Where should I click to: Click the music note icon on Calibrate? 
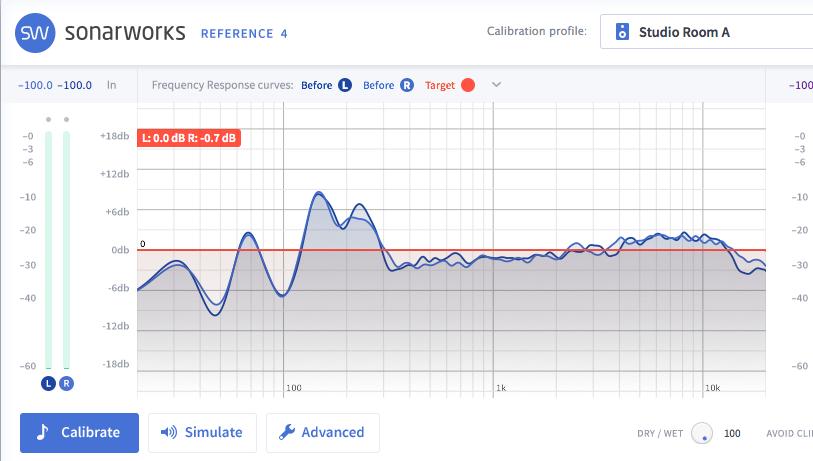(x=42, y=432)
